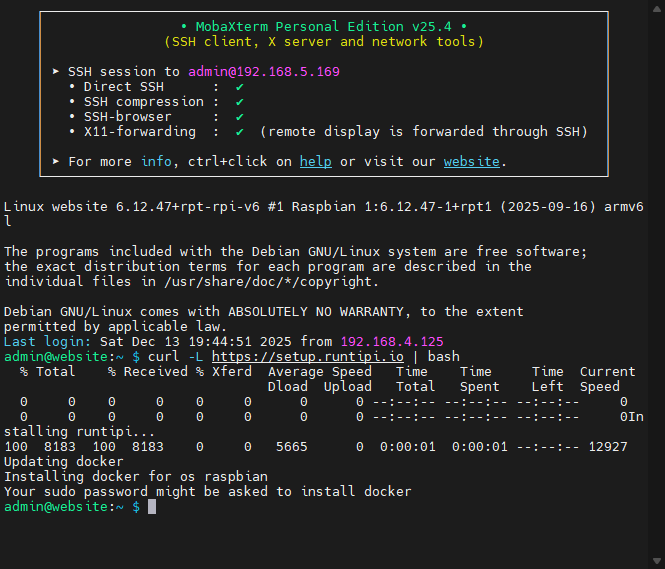665x569 pixels.
Task: Click the arrow marker before 'SSH session to'
Action: tap(56, 72)
